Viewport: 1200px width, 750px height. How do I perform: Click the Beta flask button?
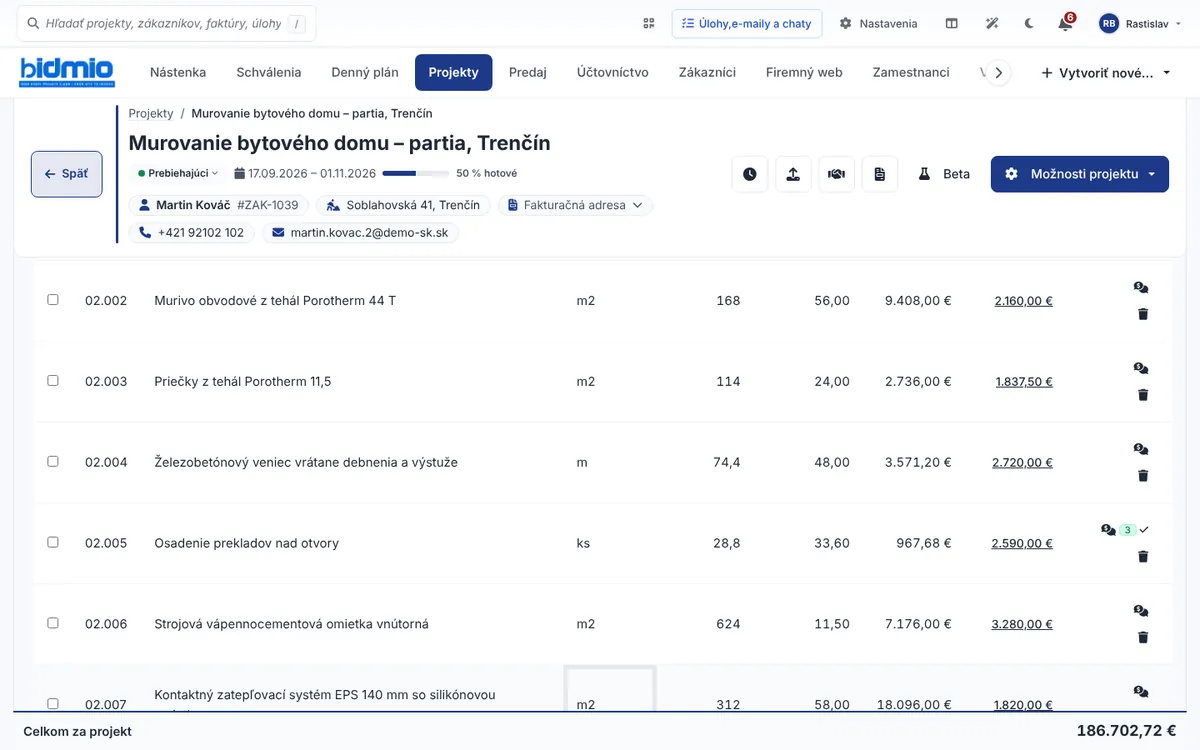pyautogui.click(x=944, y=174)
